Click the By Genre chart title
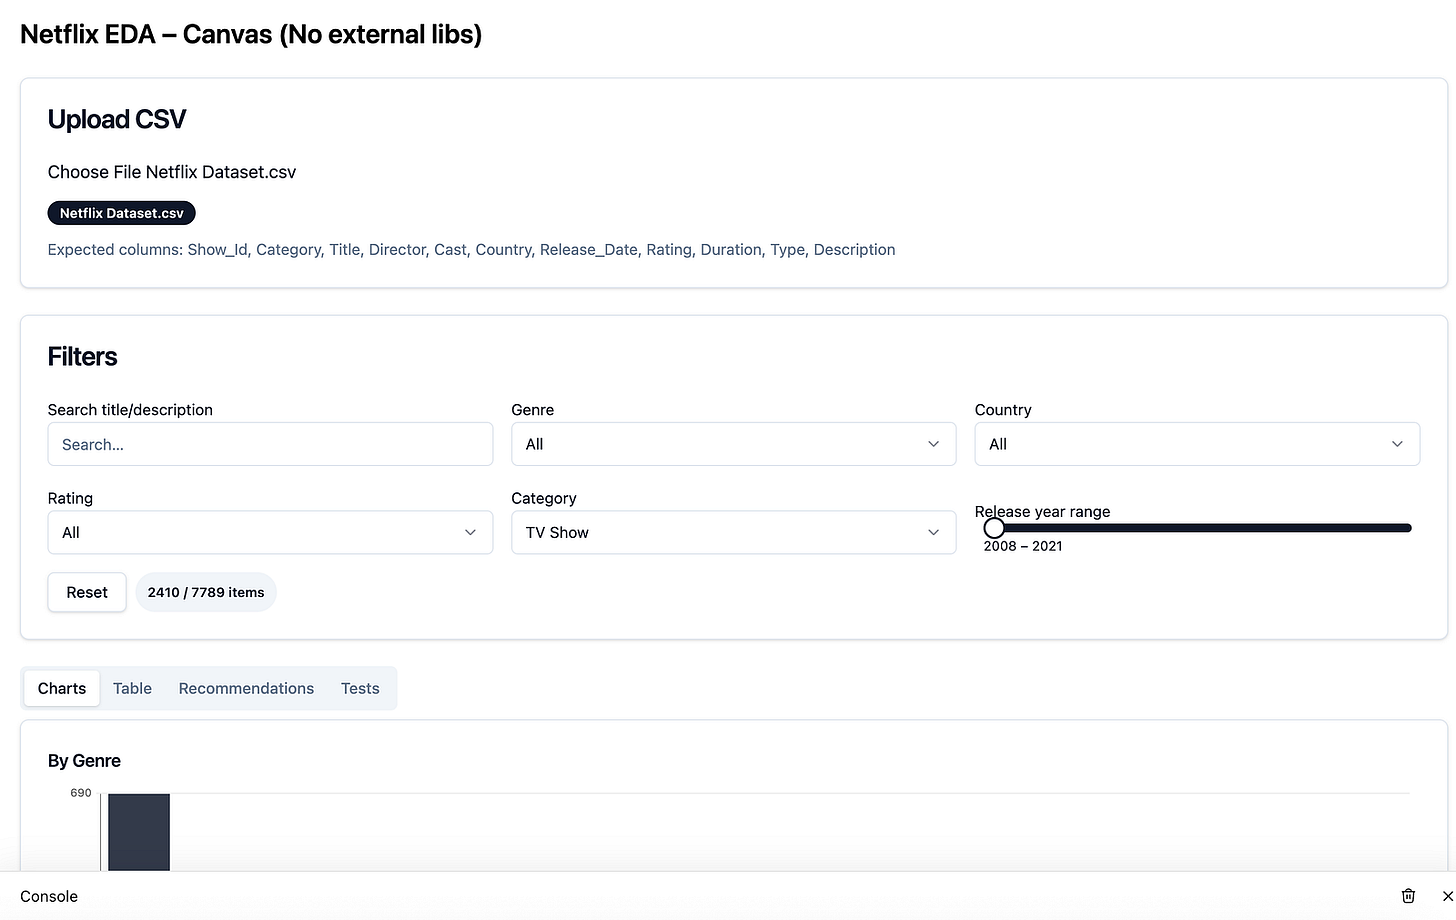The width and height of the screenshot is (1456, 920). pyautogui.click(x=84, y=761)
